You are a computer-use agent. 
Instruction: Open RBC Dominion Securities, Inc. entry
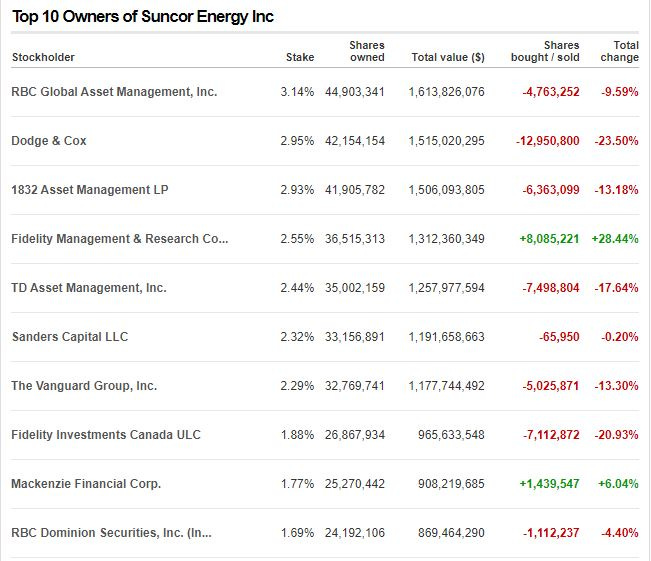tap(111, 533)
